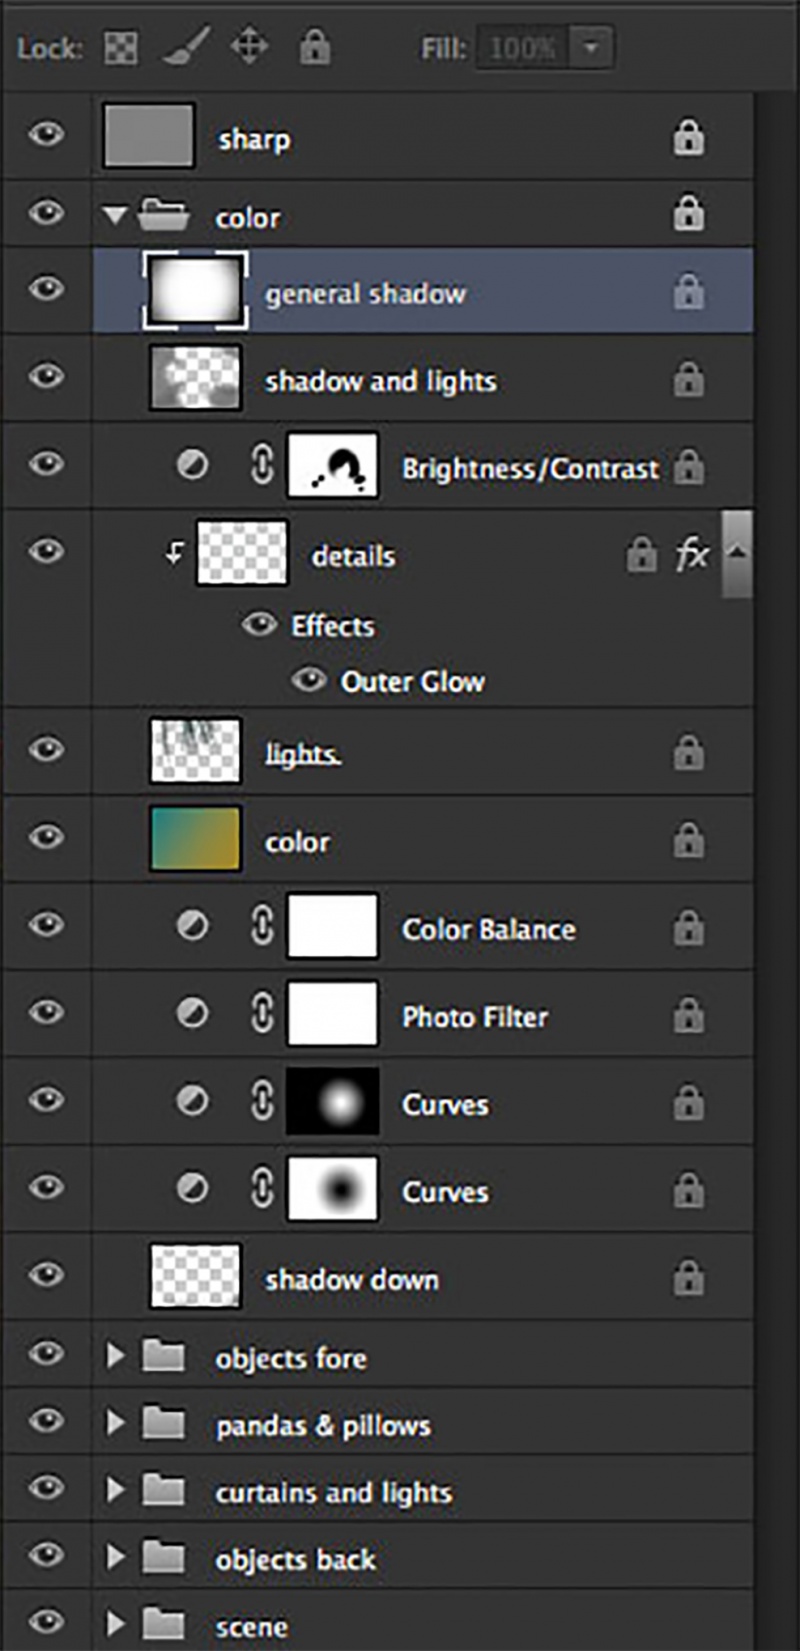Click the lock position move icon

coord(249,46)
